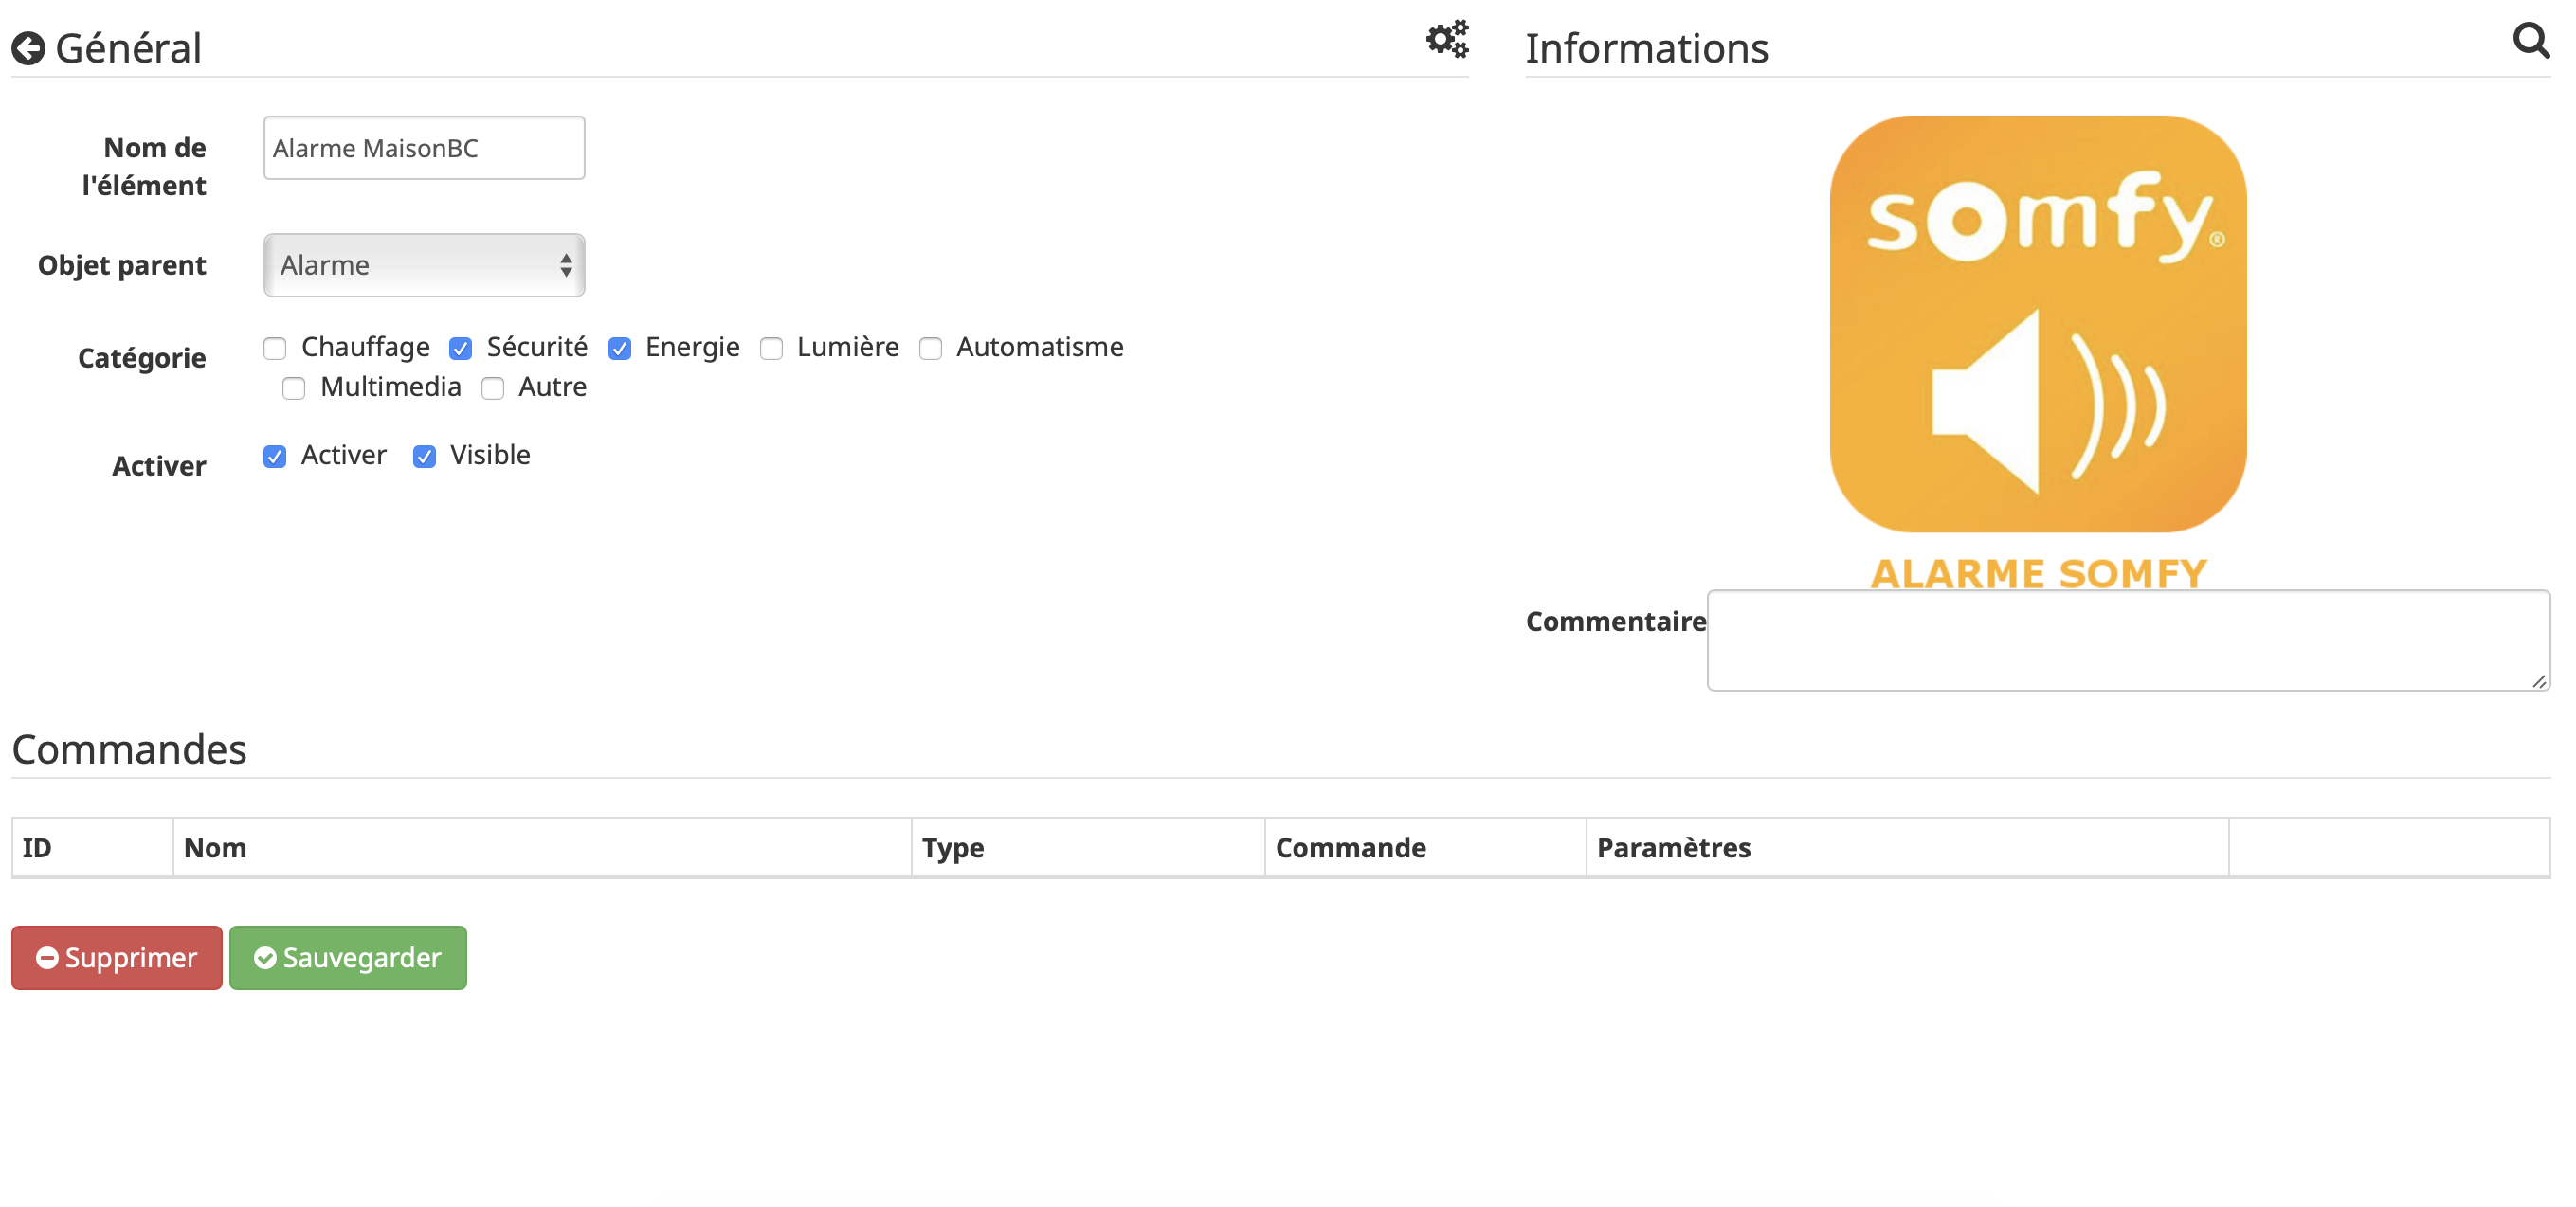Click the Supprimer button
The width and height of the screenshot is (2576, 1207).
pos(117,957)
